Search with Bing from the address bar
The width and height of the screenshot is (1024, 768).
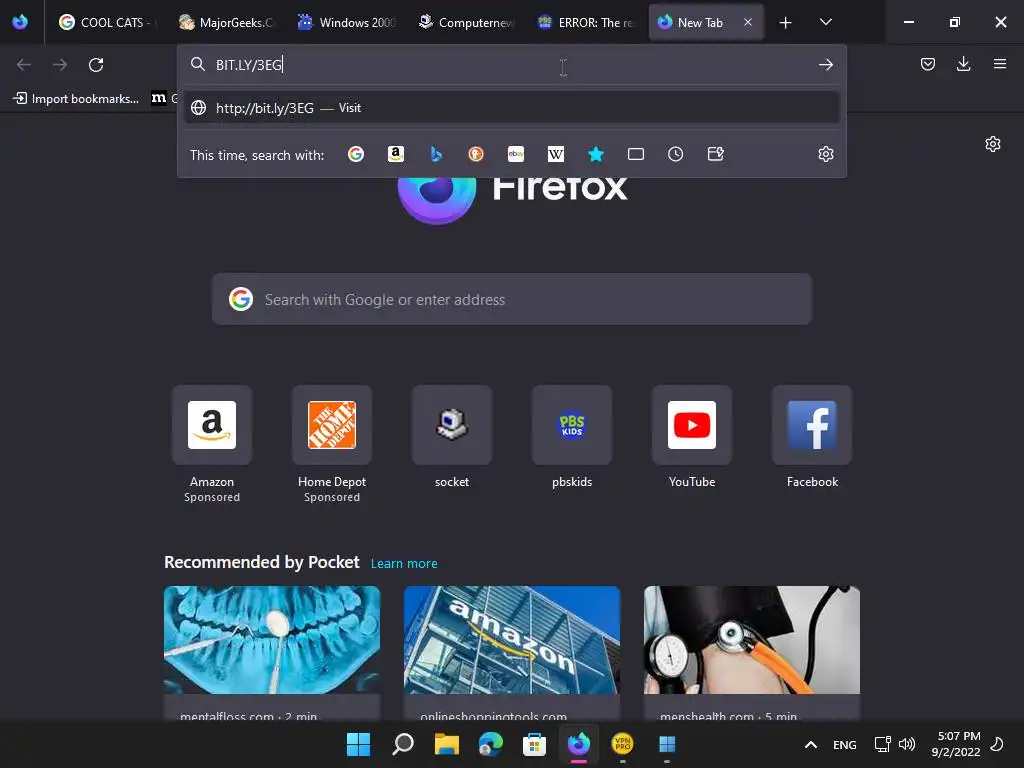436,154
